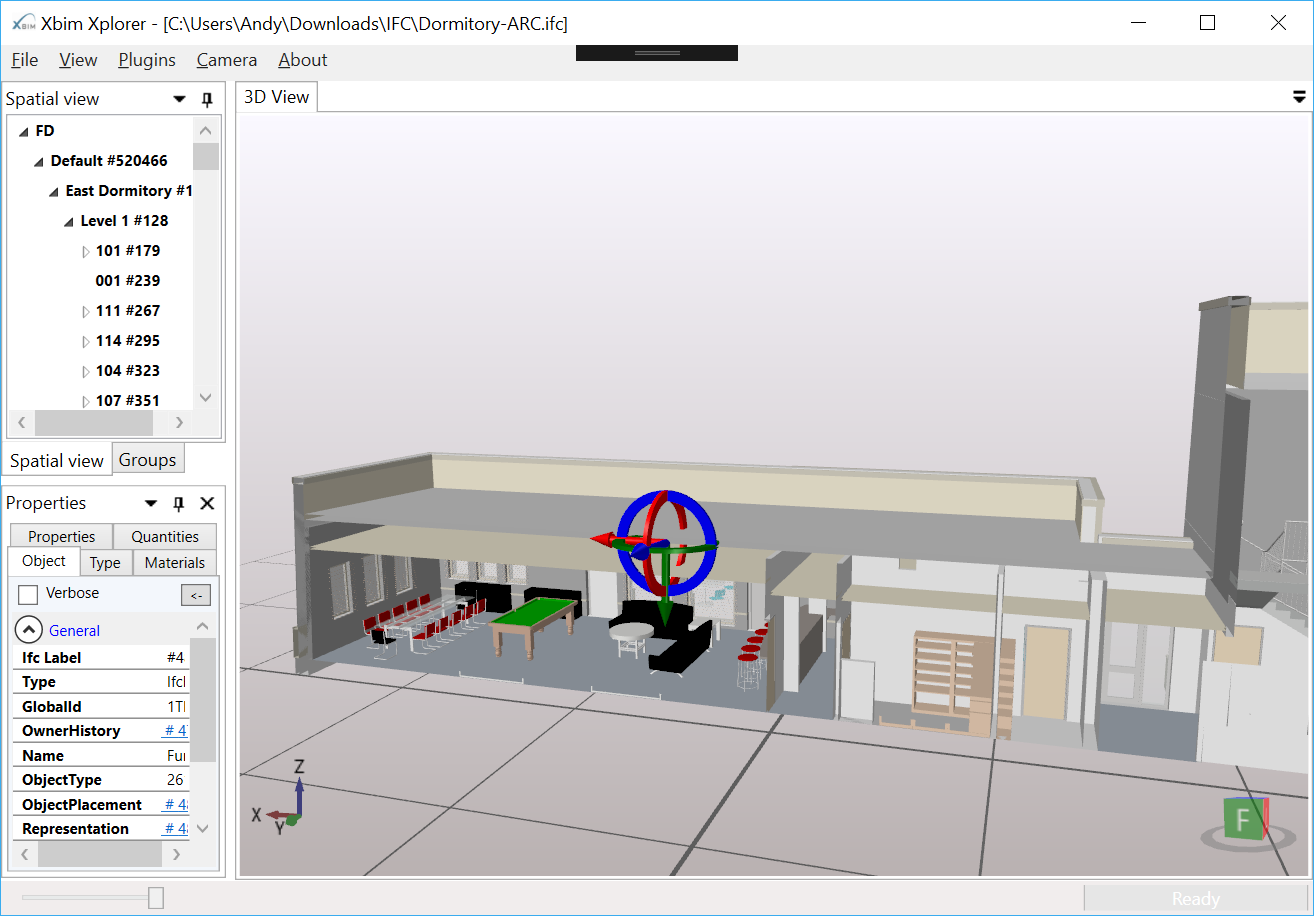Image resolution: width=1314 pixels, height=916 pixels.
Task: Open the Plugins menu
Action: [147, 60]
